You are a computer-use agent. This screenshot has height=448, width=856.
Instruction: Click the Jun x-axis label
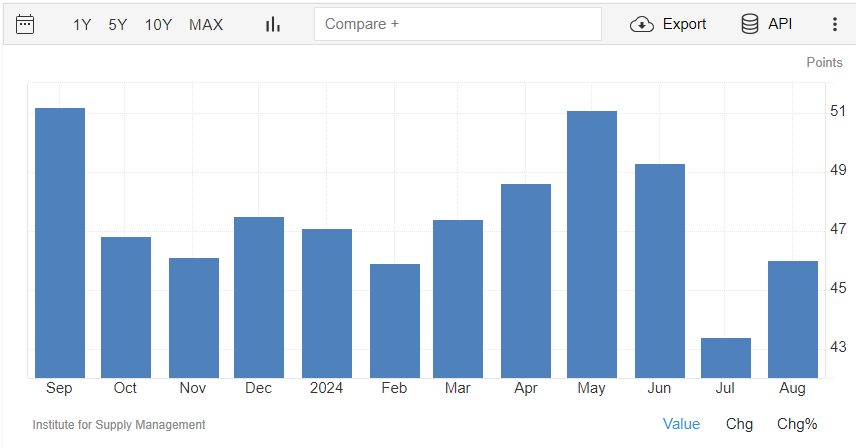pyautogui.click(x=659, y=388)
